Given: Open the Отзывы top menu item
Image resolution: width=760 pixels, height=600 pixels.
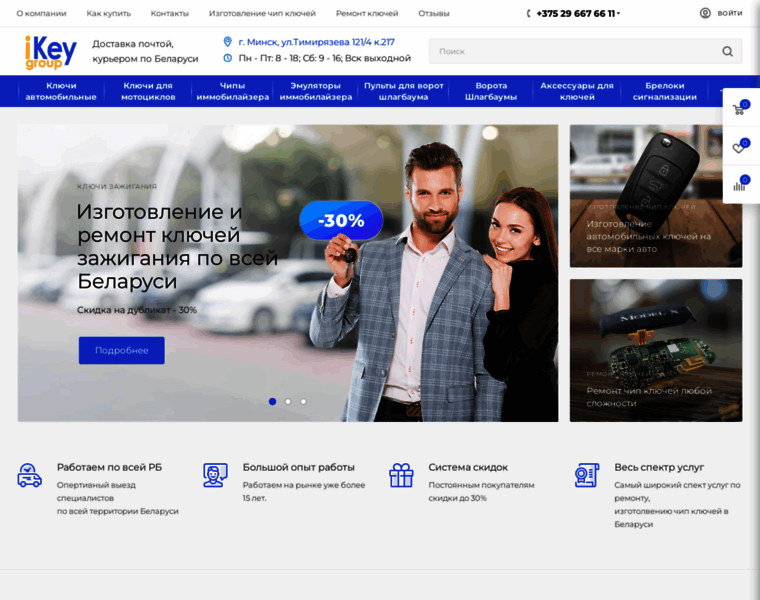Looking at the screenshot, I should (433, 13).
